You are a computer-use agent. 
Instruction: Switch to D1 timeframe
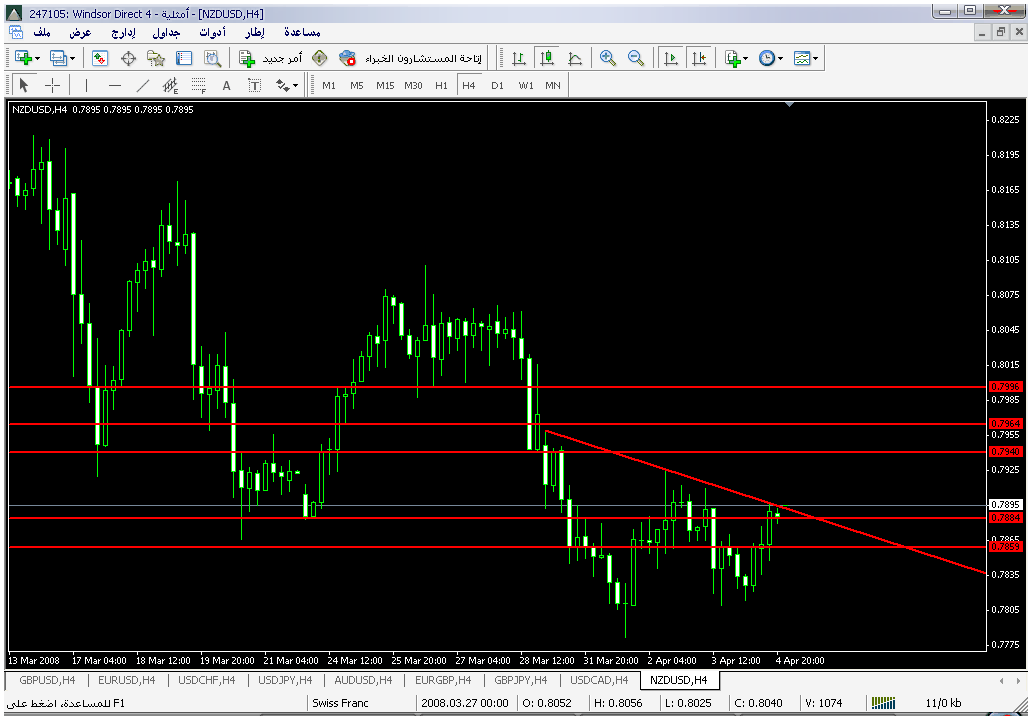pos(497,85)
